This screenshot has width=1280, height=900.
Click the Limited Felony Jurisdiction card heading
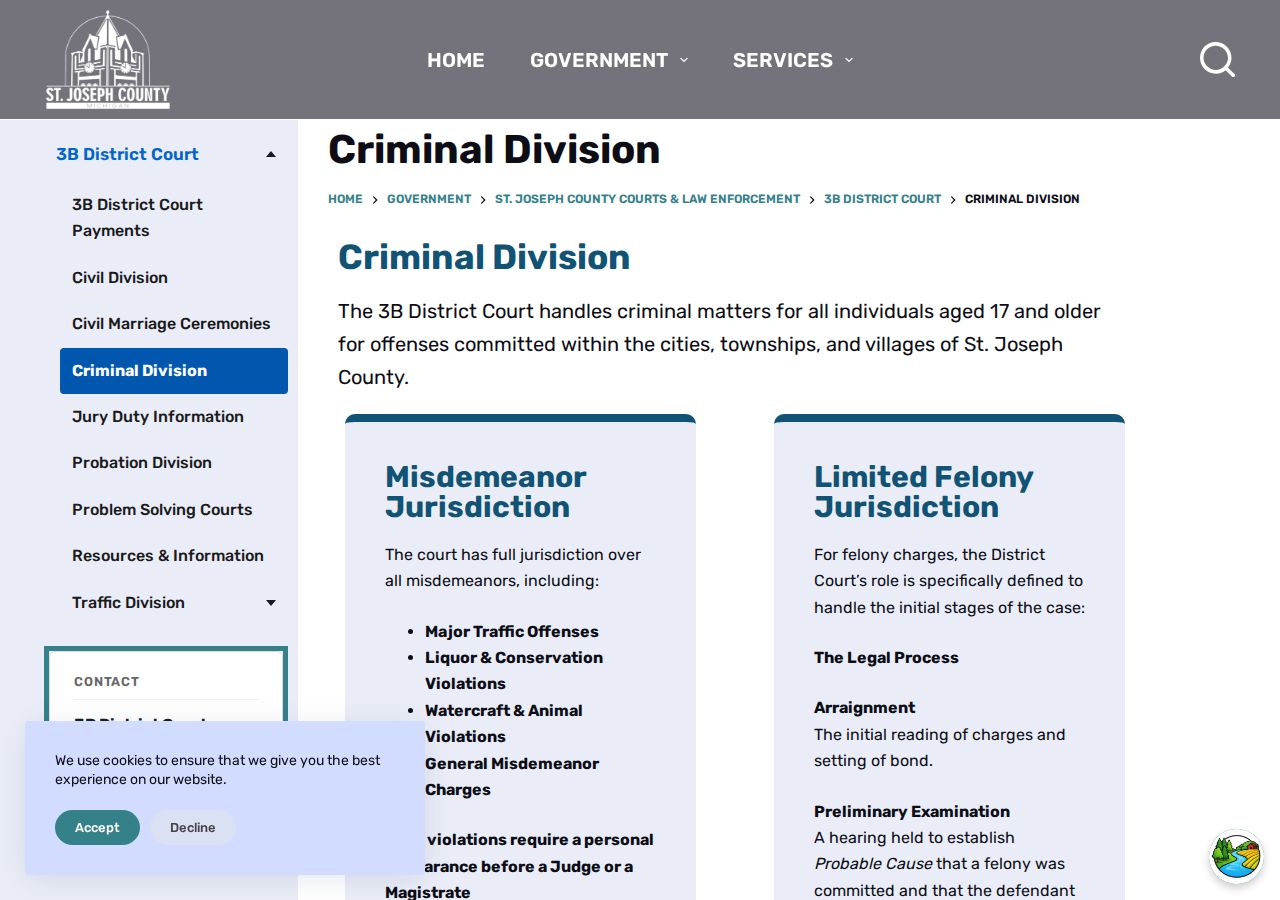923,492
